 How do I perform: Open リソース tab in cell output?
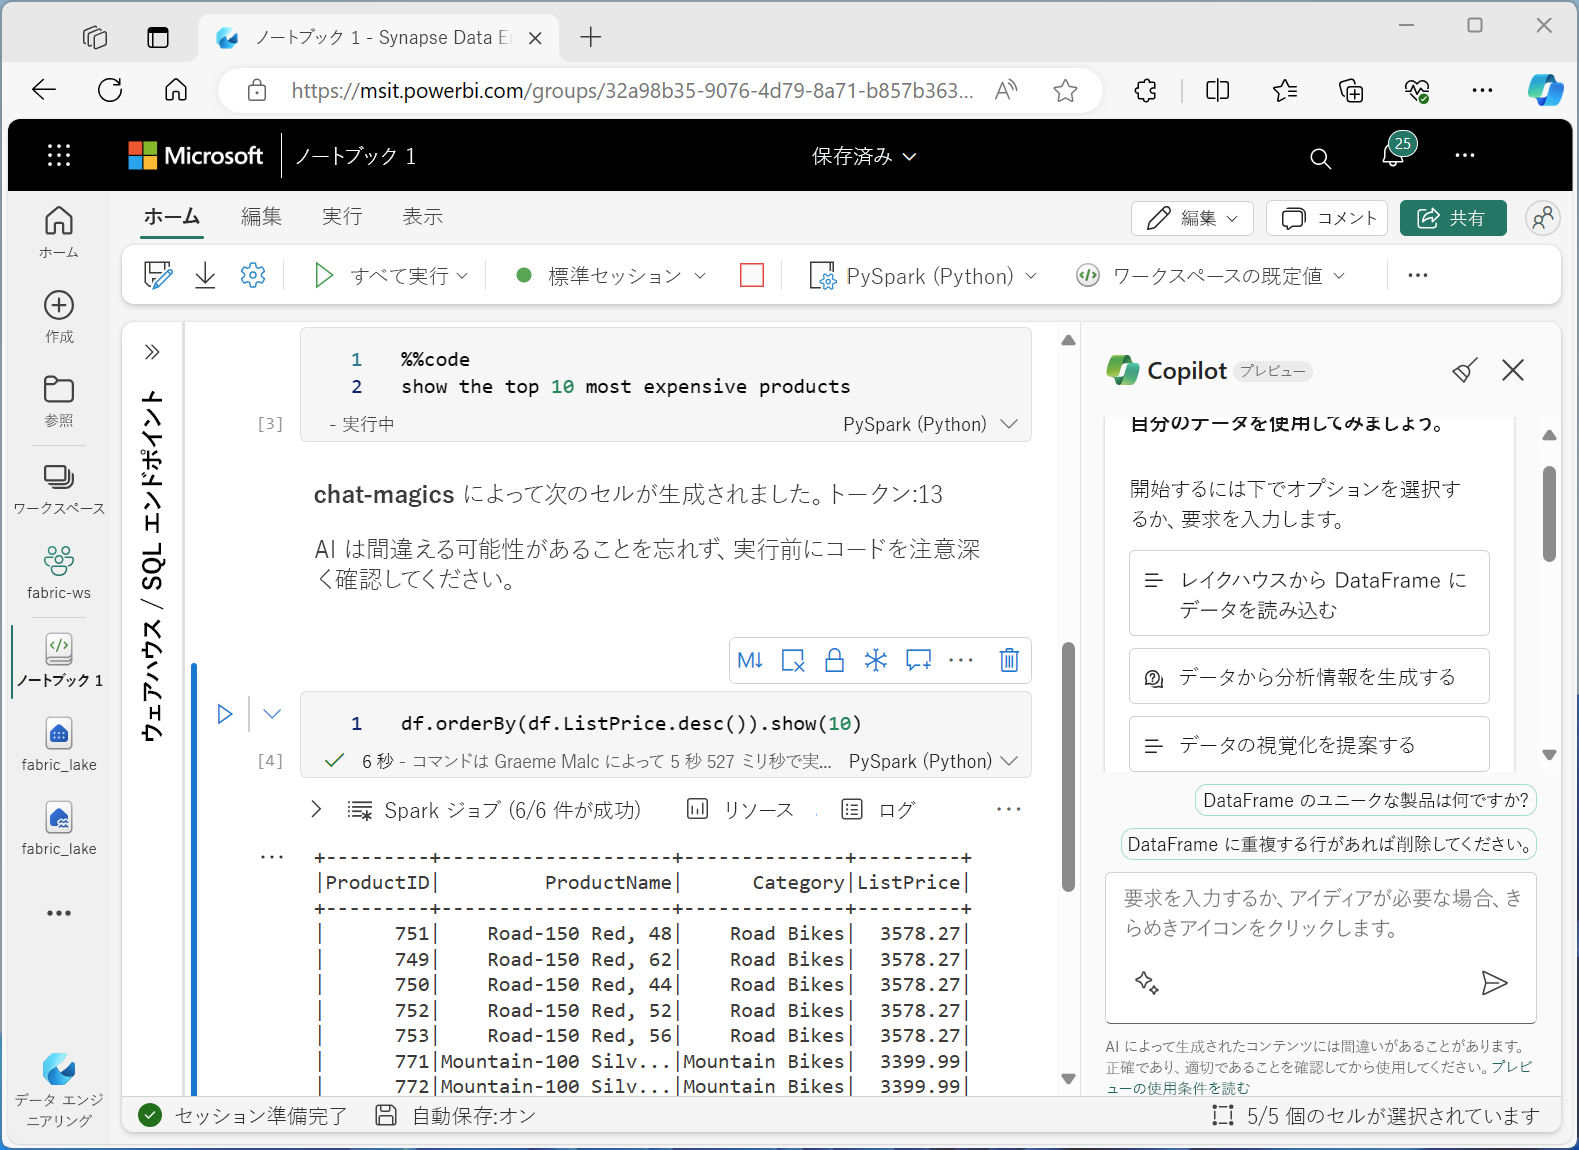(x=740, y=809)
